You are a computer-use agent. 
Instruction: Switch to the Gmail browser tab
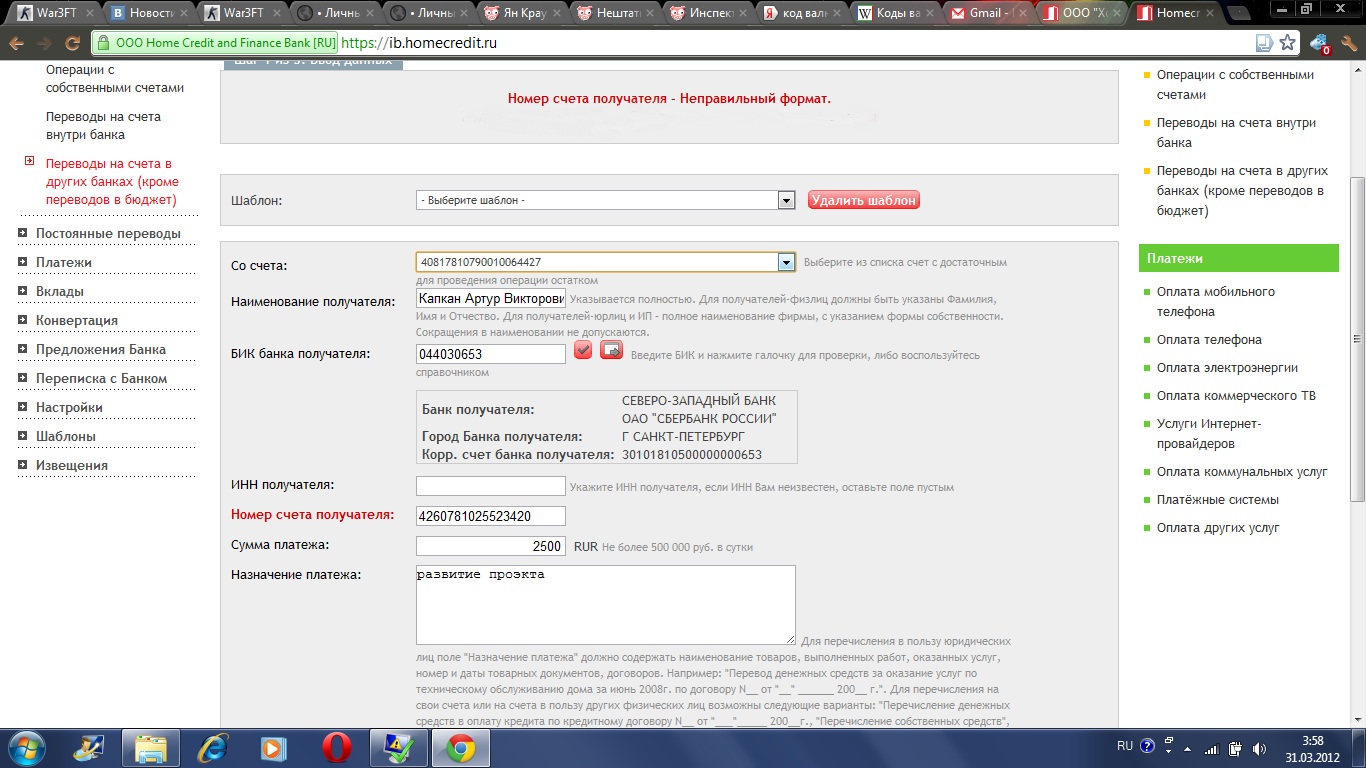pyautogui.click(x=986, y=14)
